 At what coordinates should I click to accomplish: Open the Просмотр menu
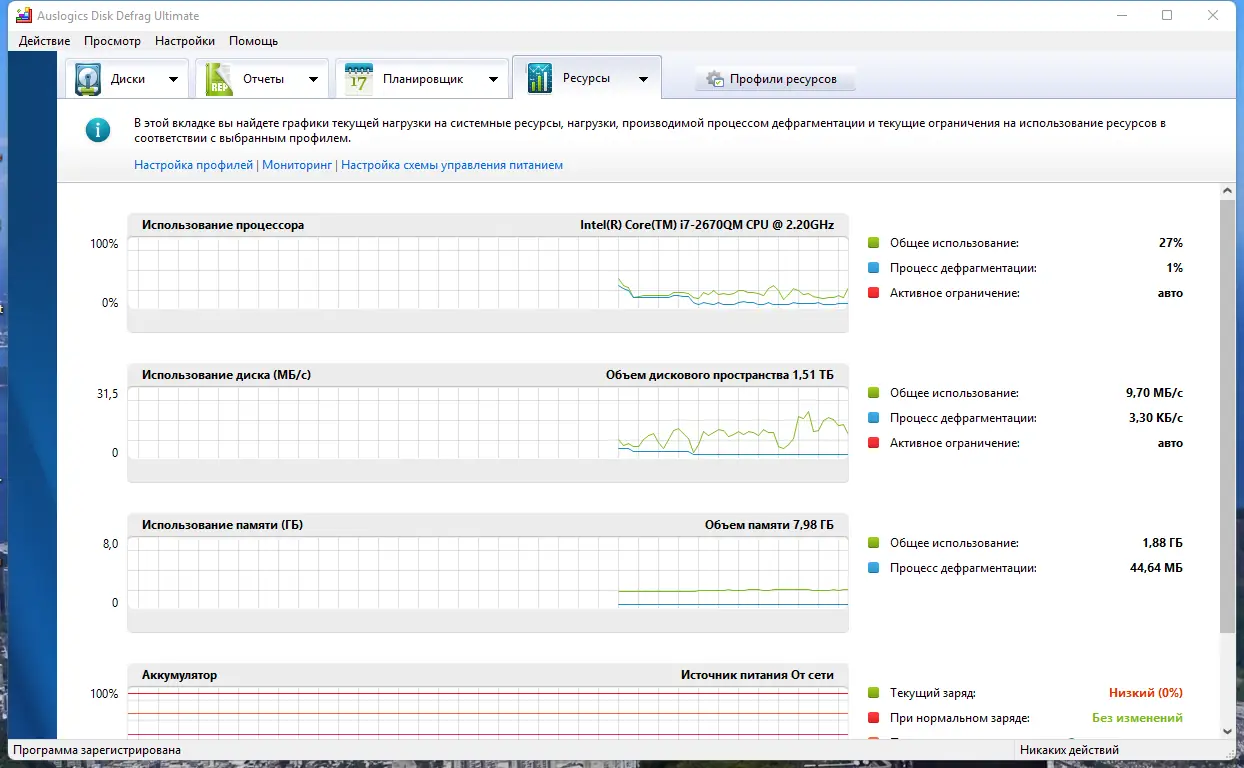coord(112,41)
